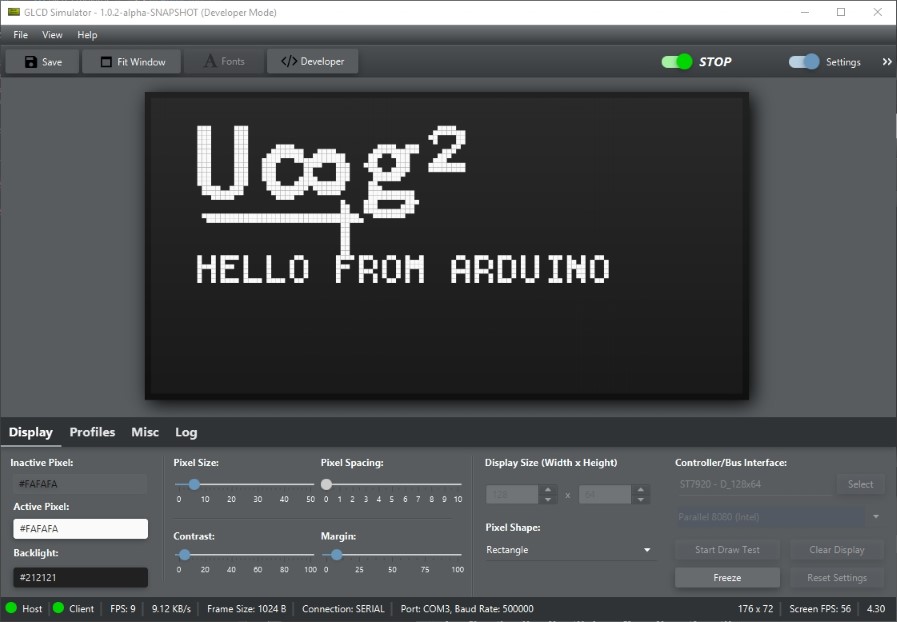Viewport: 897px width, 622px height.
Task: Click the green Client status indicator
Action: [58, 608]
